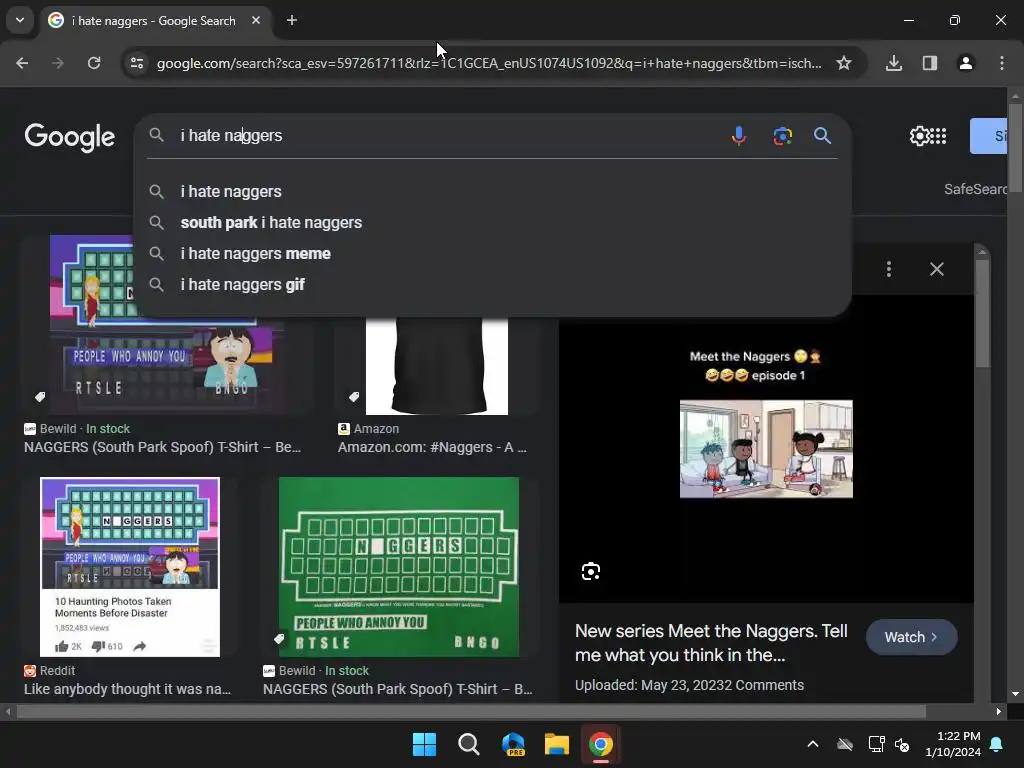The width and height of the screenshot is (1024, 768).
Task: Close the image preview panel
Action: click(x=936, y=269)
